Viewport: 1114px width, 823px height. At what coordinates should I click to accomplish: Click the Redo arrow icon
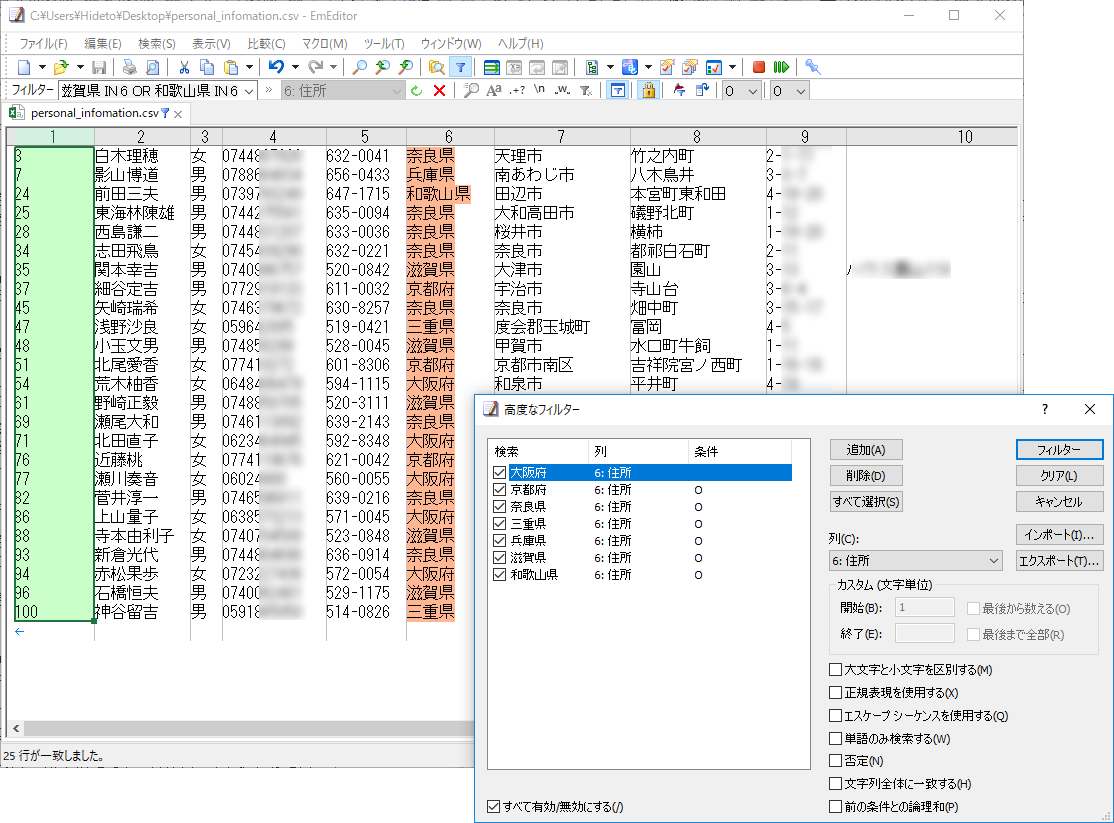click(x=315, y=67)
